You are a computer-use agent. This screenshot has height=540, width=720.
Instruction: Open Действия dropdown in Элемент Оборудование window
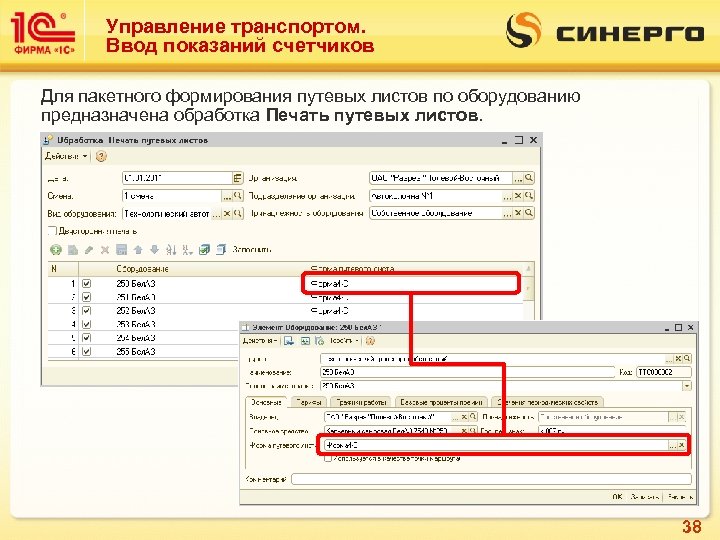[x=260, y=341]
